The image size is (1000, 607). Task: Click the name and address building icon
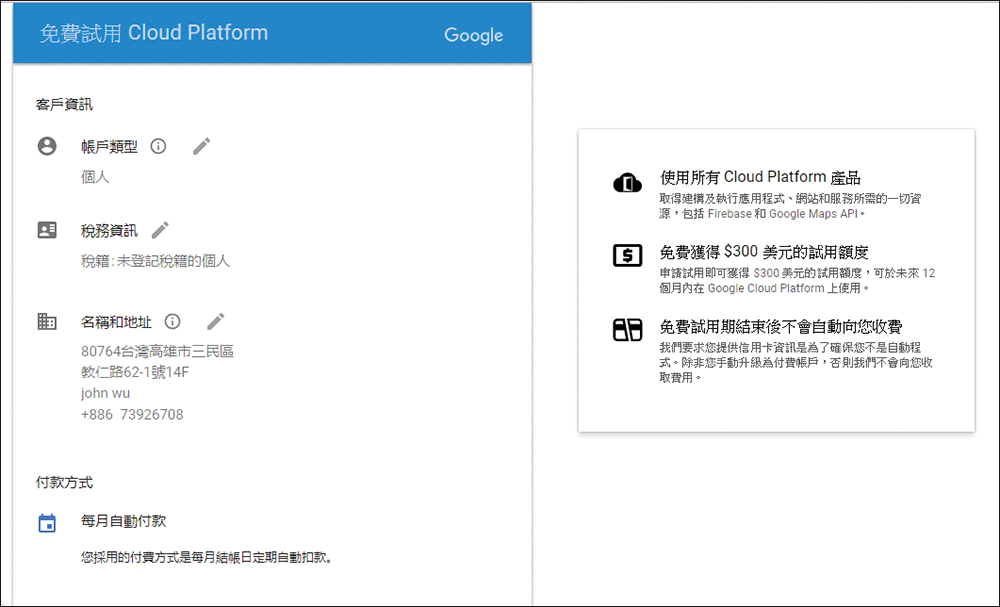[47, 321]
